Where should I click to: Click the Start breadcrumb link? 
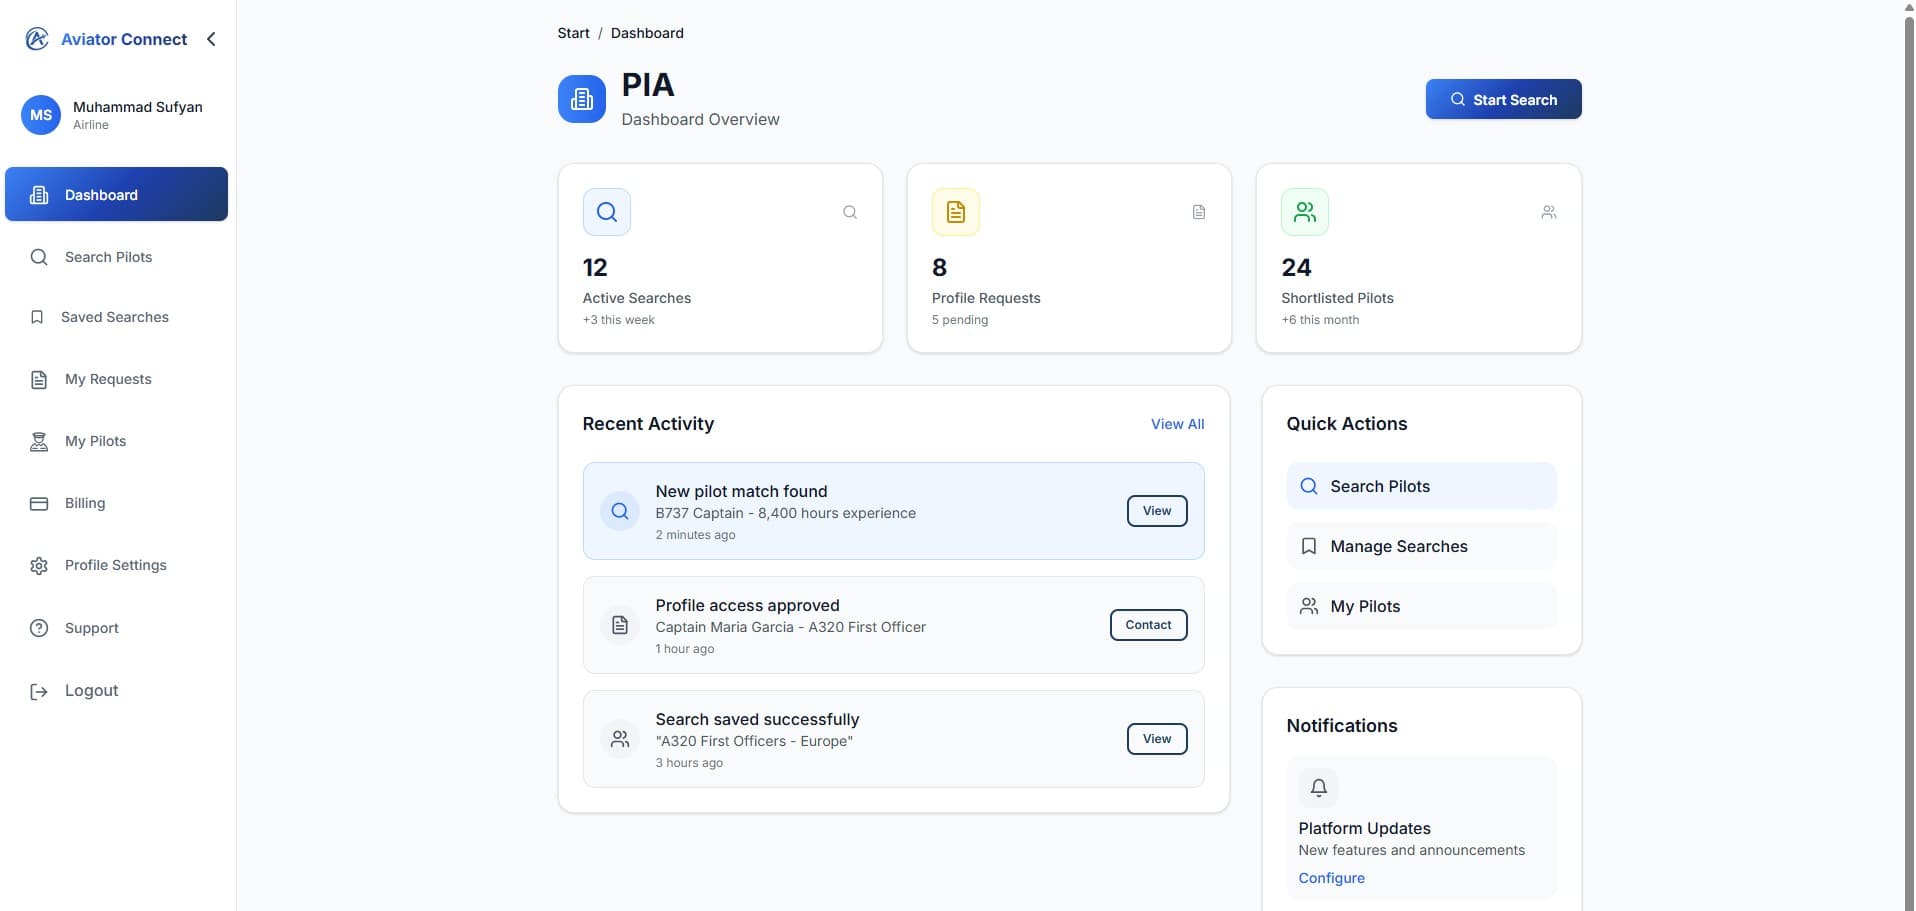coord(573,33)
